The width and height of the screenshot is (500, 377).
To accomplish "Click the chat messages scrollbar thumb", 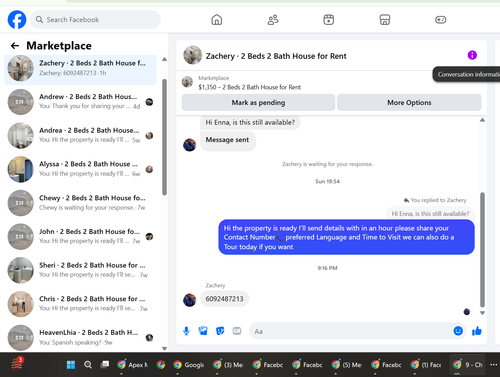I will 482,249.
